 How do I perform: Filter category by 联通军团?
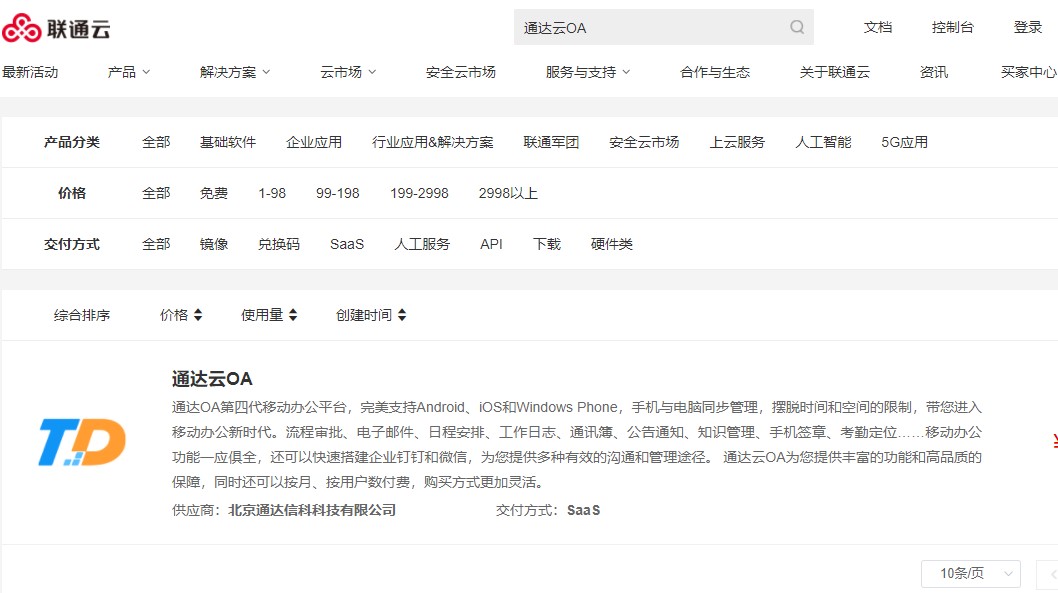[551, 142]
